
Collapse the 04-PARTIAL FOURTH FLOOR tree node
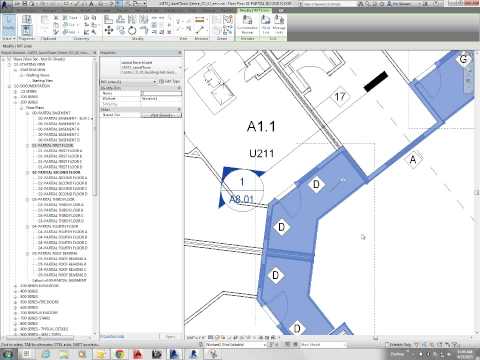28,226
